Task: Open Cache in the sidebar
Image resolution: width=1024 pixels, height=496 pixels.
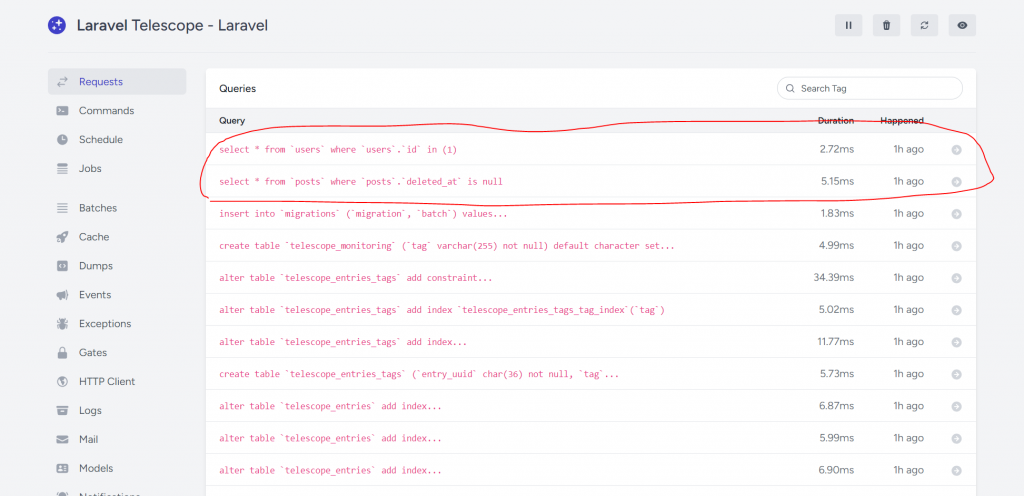Action: [x=117, y=236]
